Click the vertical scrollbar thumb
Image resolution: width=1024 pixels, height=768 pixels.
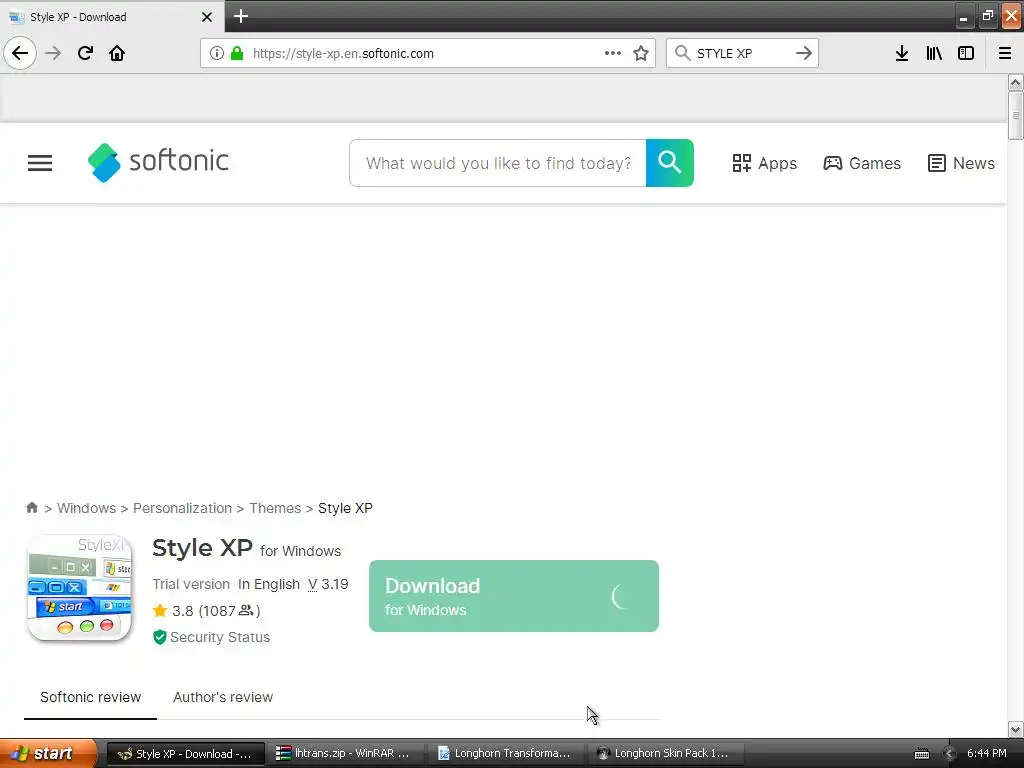tap(1015, 115)
